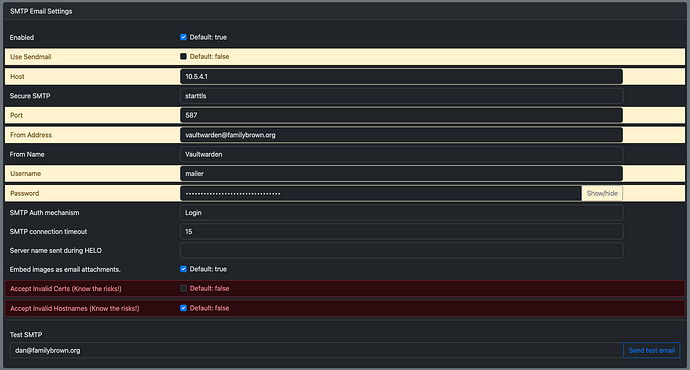
Task: Toggle Embed images as email attachments checkbox
Action: [x=184, y=269]
